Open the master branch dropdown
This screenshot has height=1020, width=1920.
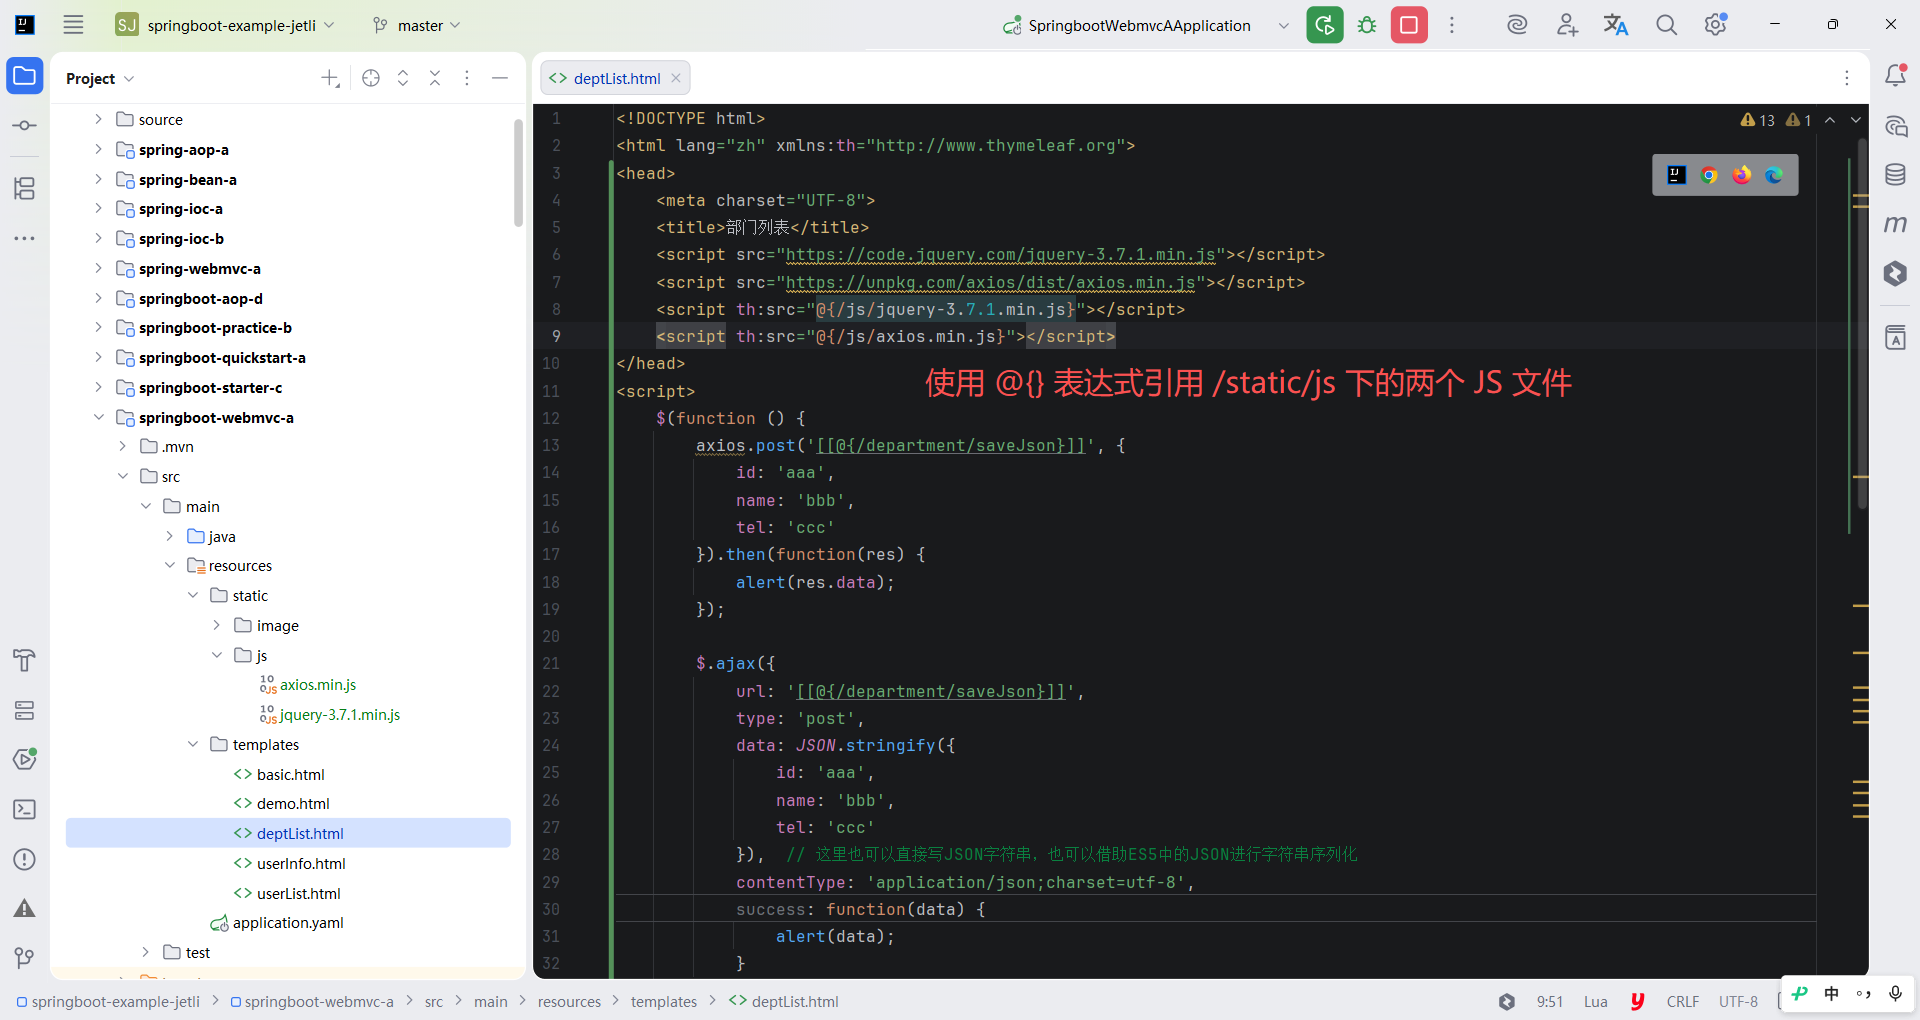click(x=416, y=25)
